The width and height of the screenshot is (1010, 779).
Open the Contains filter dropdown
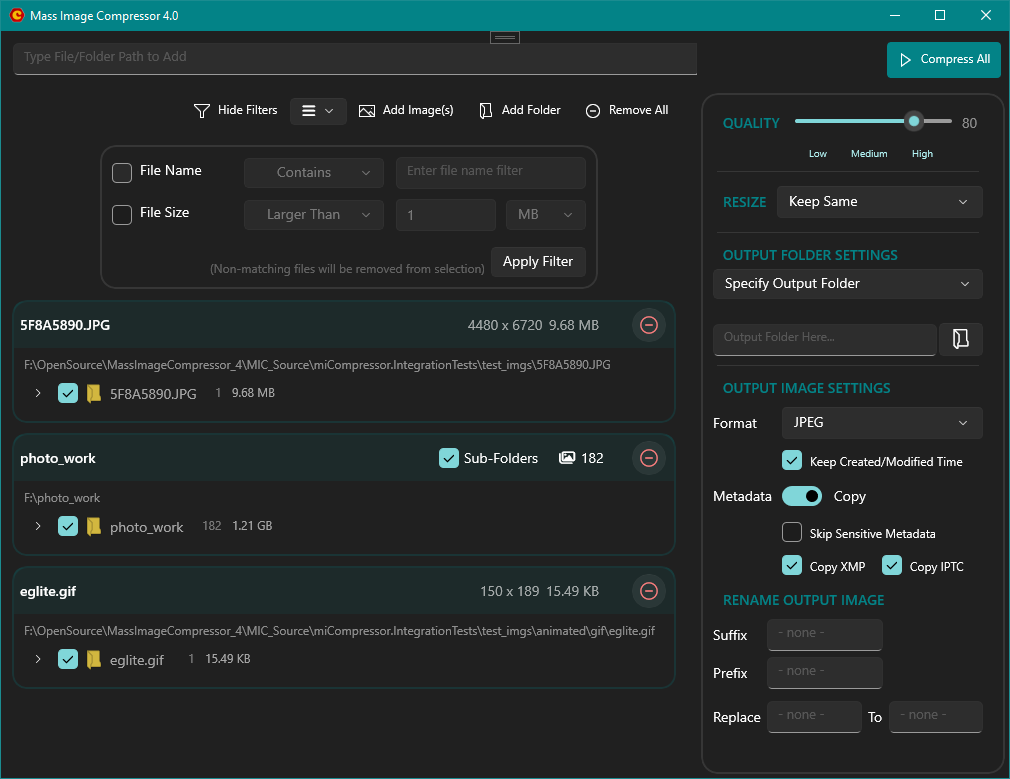coord(314,173)
